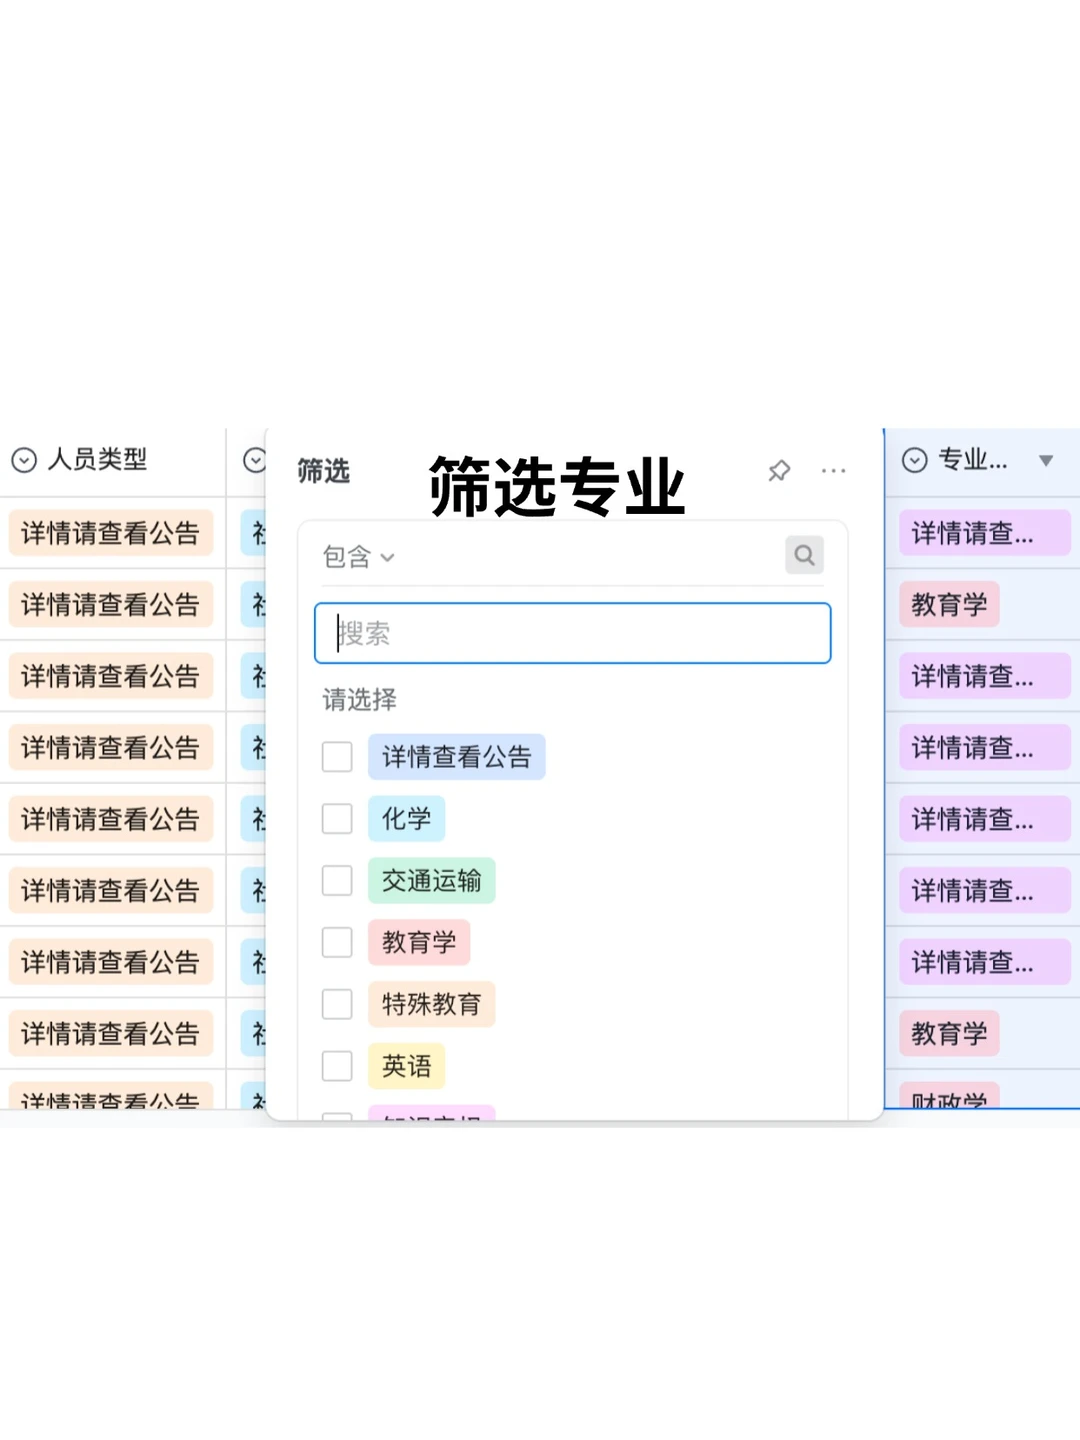Select the 英语 filter option label

(406, 1066)
